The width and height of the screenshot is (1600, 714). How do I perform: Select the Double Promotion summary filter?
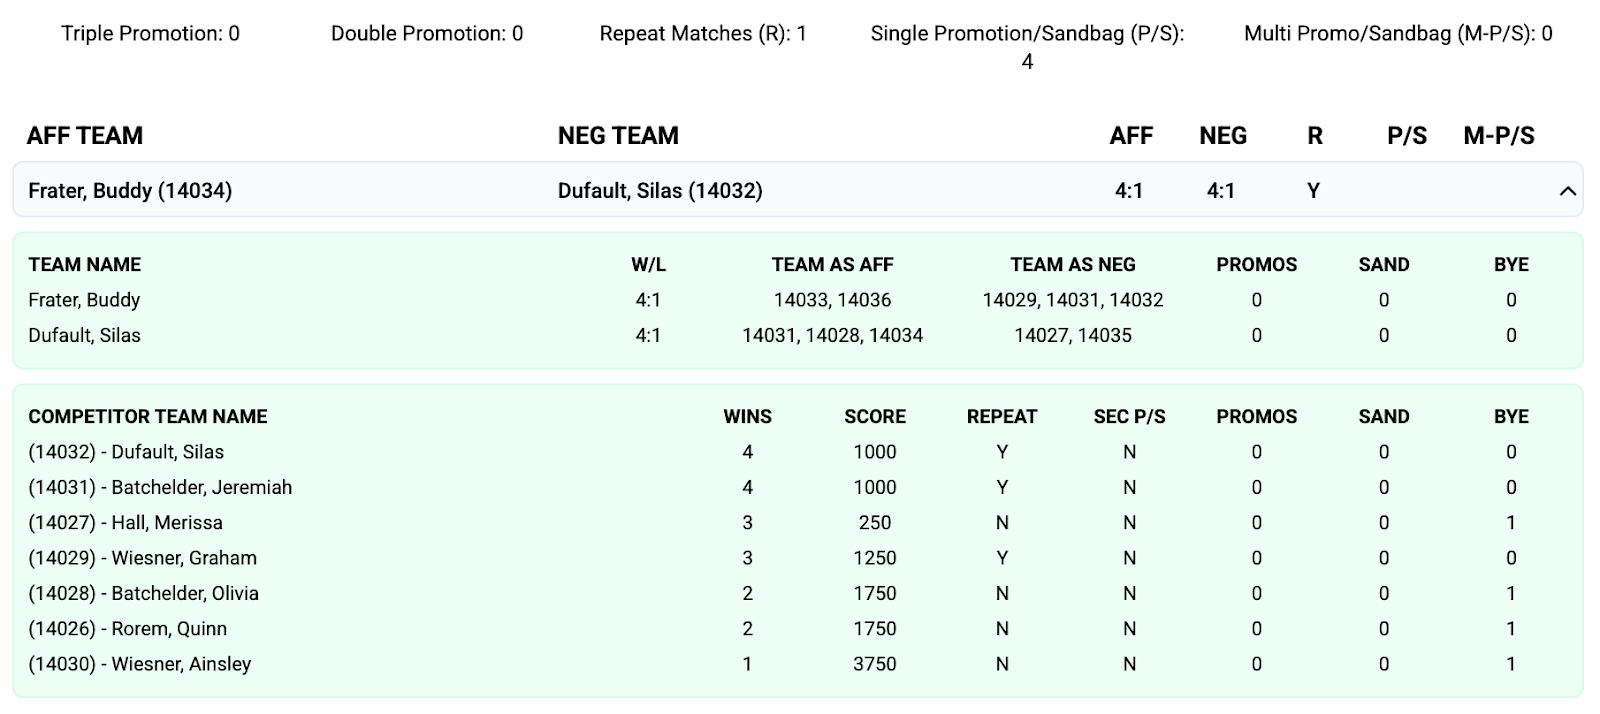click(x=427, y=34)
